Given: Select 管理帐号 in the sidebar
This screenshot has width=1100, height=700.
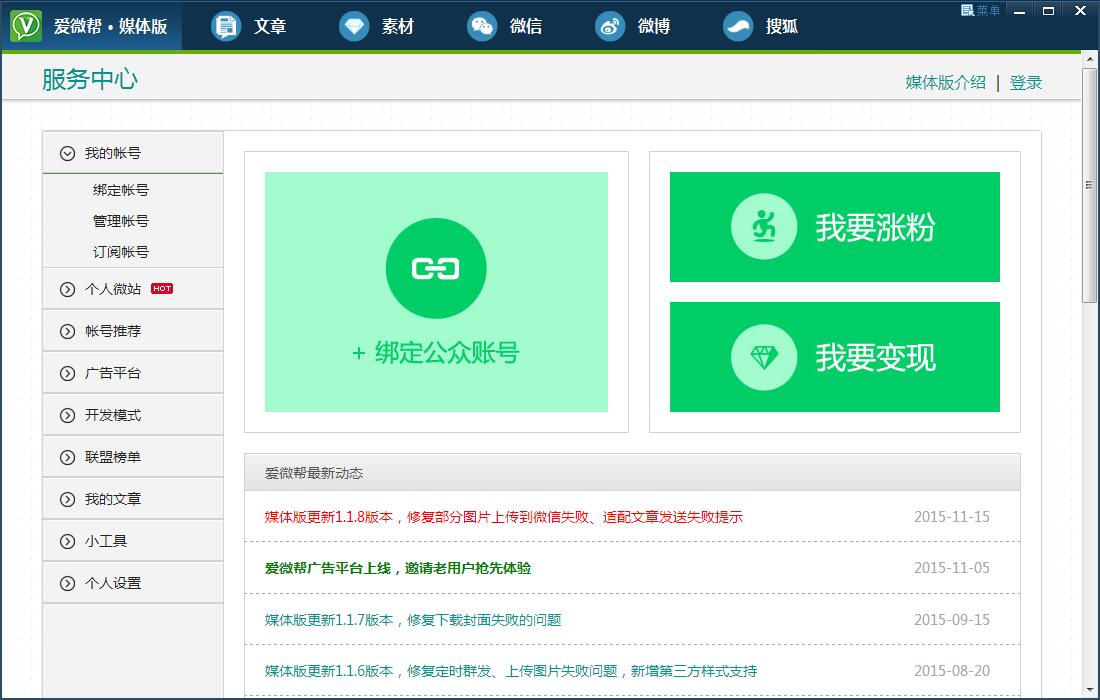Looking at the screenshot, I should (x=121, y=221).
